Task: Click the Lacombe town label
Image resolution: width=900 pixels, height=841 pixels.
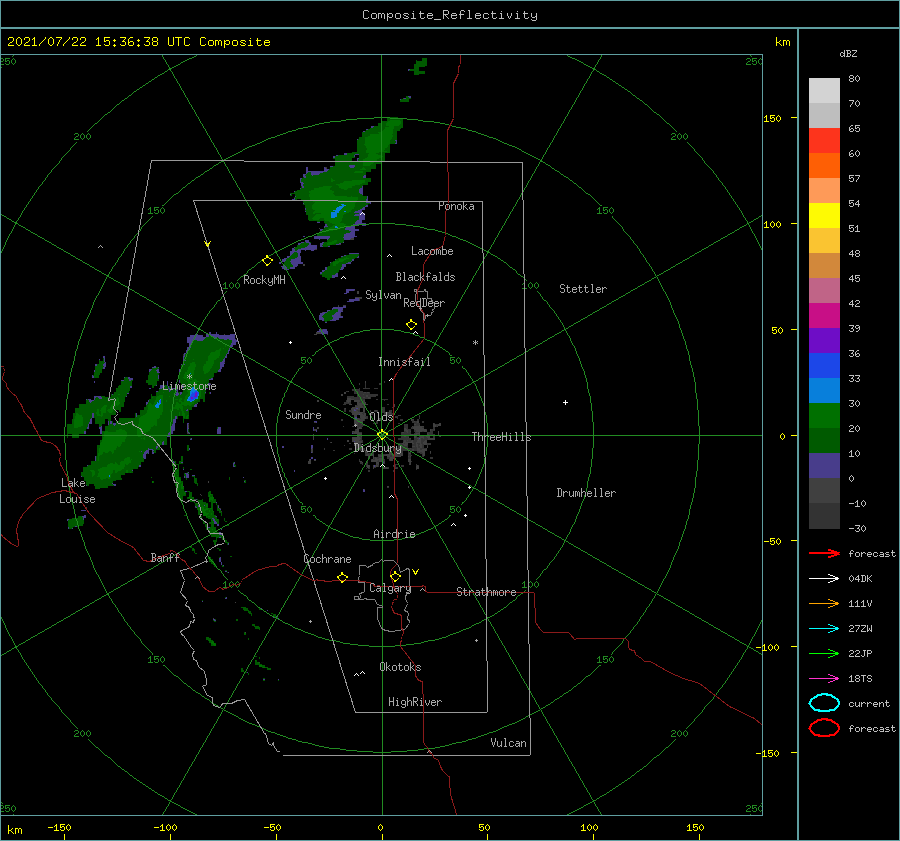Action: [x=432, y=251]
